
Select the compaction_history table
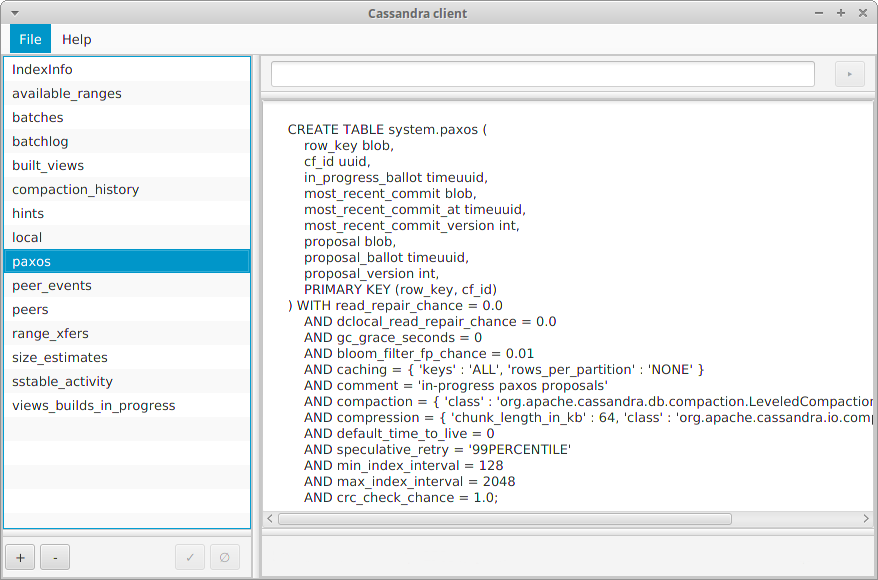click(x=127, y=190)
